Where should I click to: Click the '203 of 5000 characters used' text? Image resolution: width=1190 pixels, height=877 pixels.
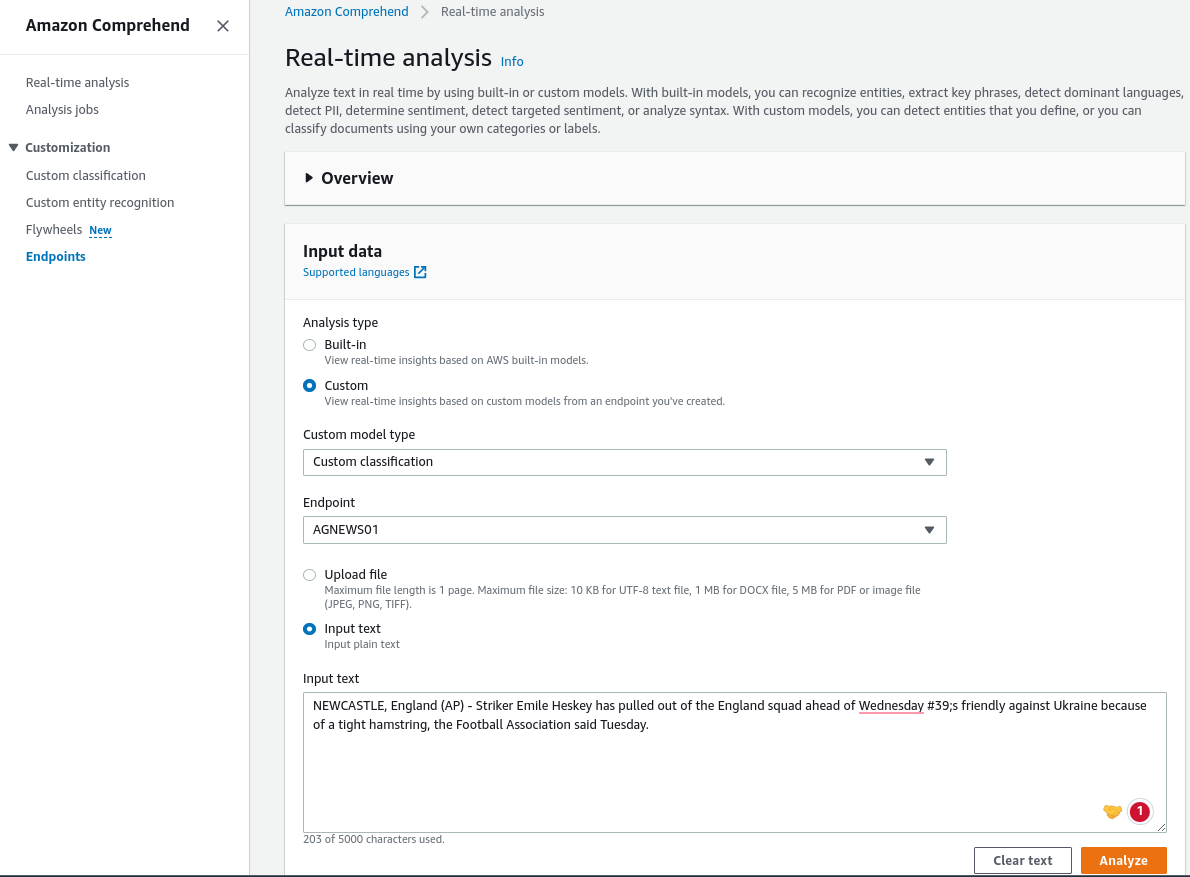coord(373,839)
